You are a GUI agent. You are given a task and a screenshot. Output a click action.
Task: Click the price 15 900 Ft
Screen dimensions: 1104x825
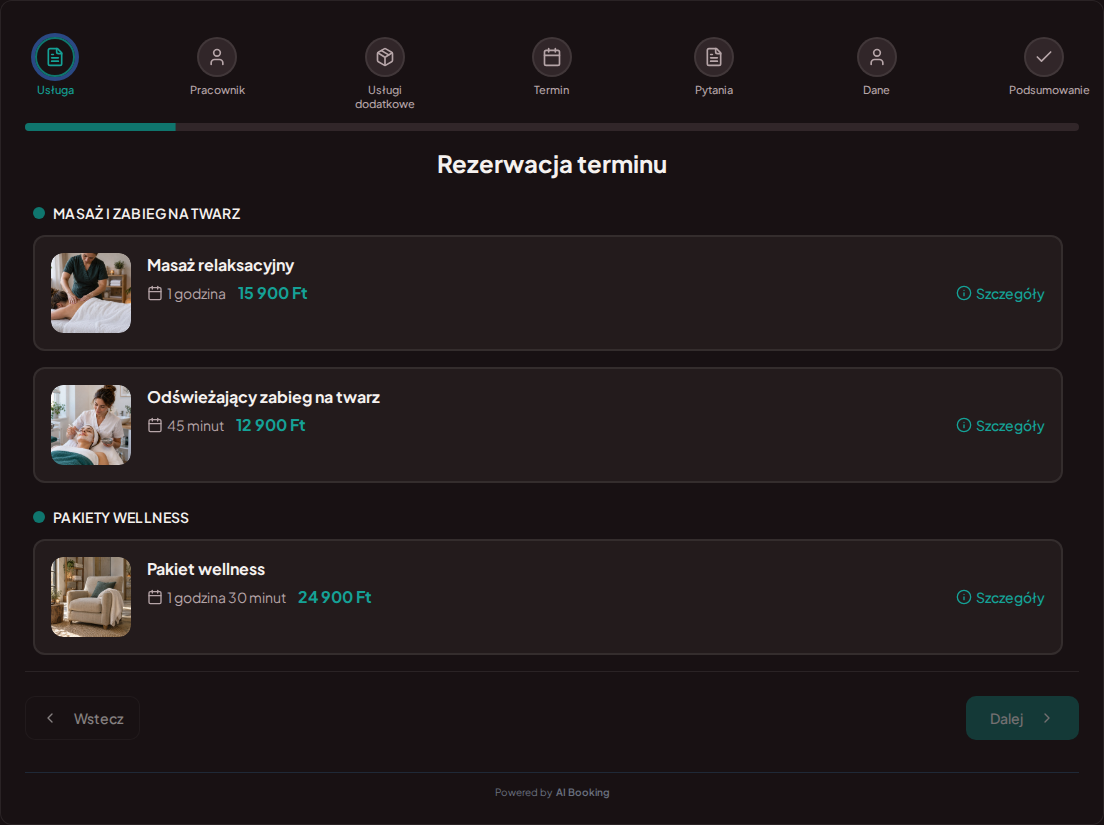272,293
